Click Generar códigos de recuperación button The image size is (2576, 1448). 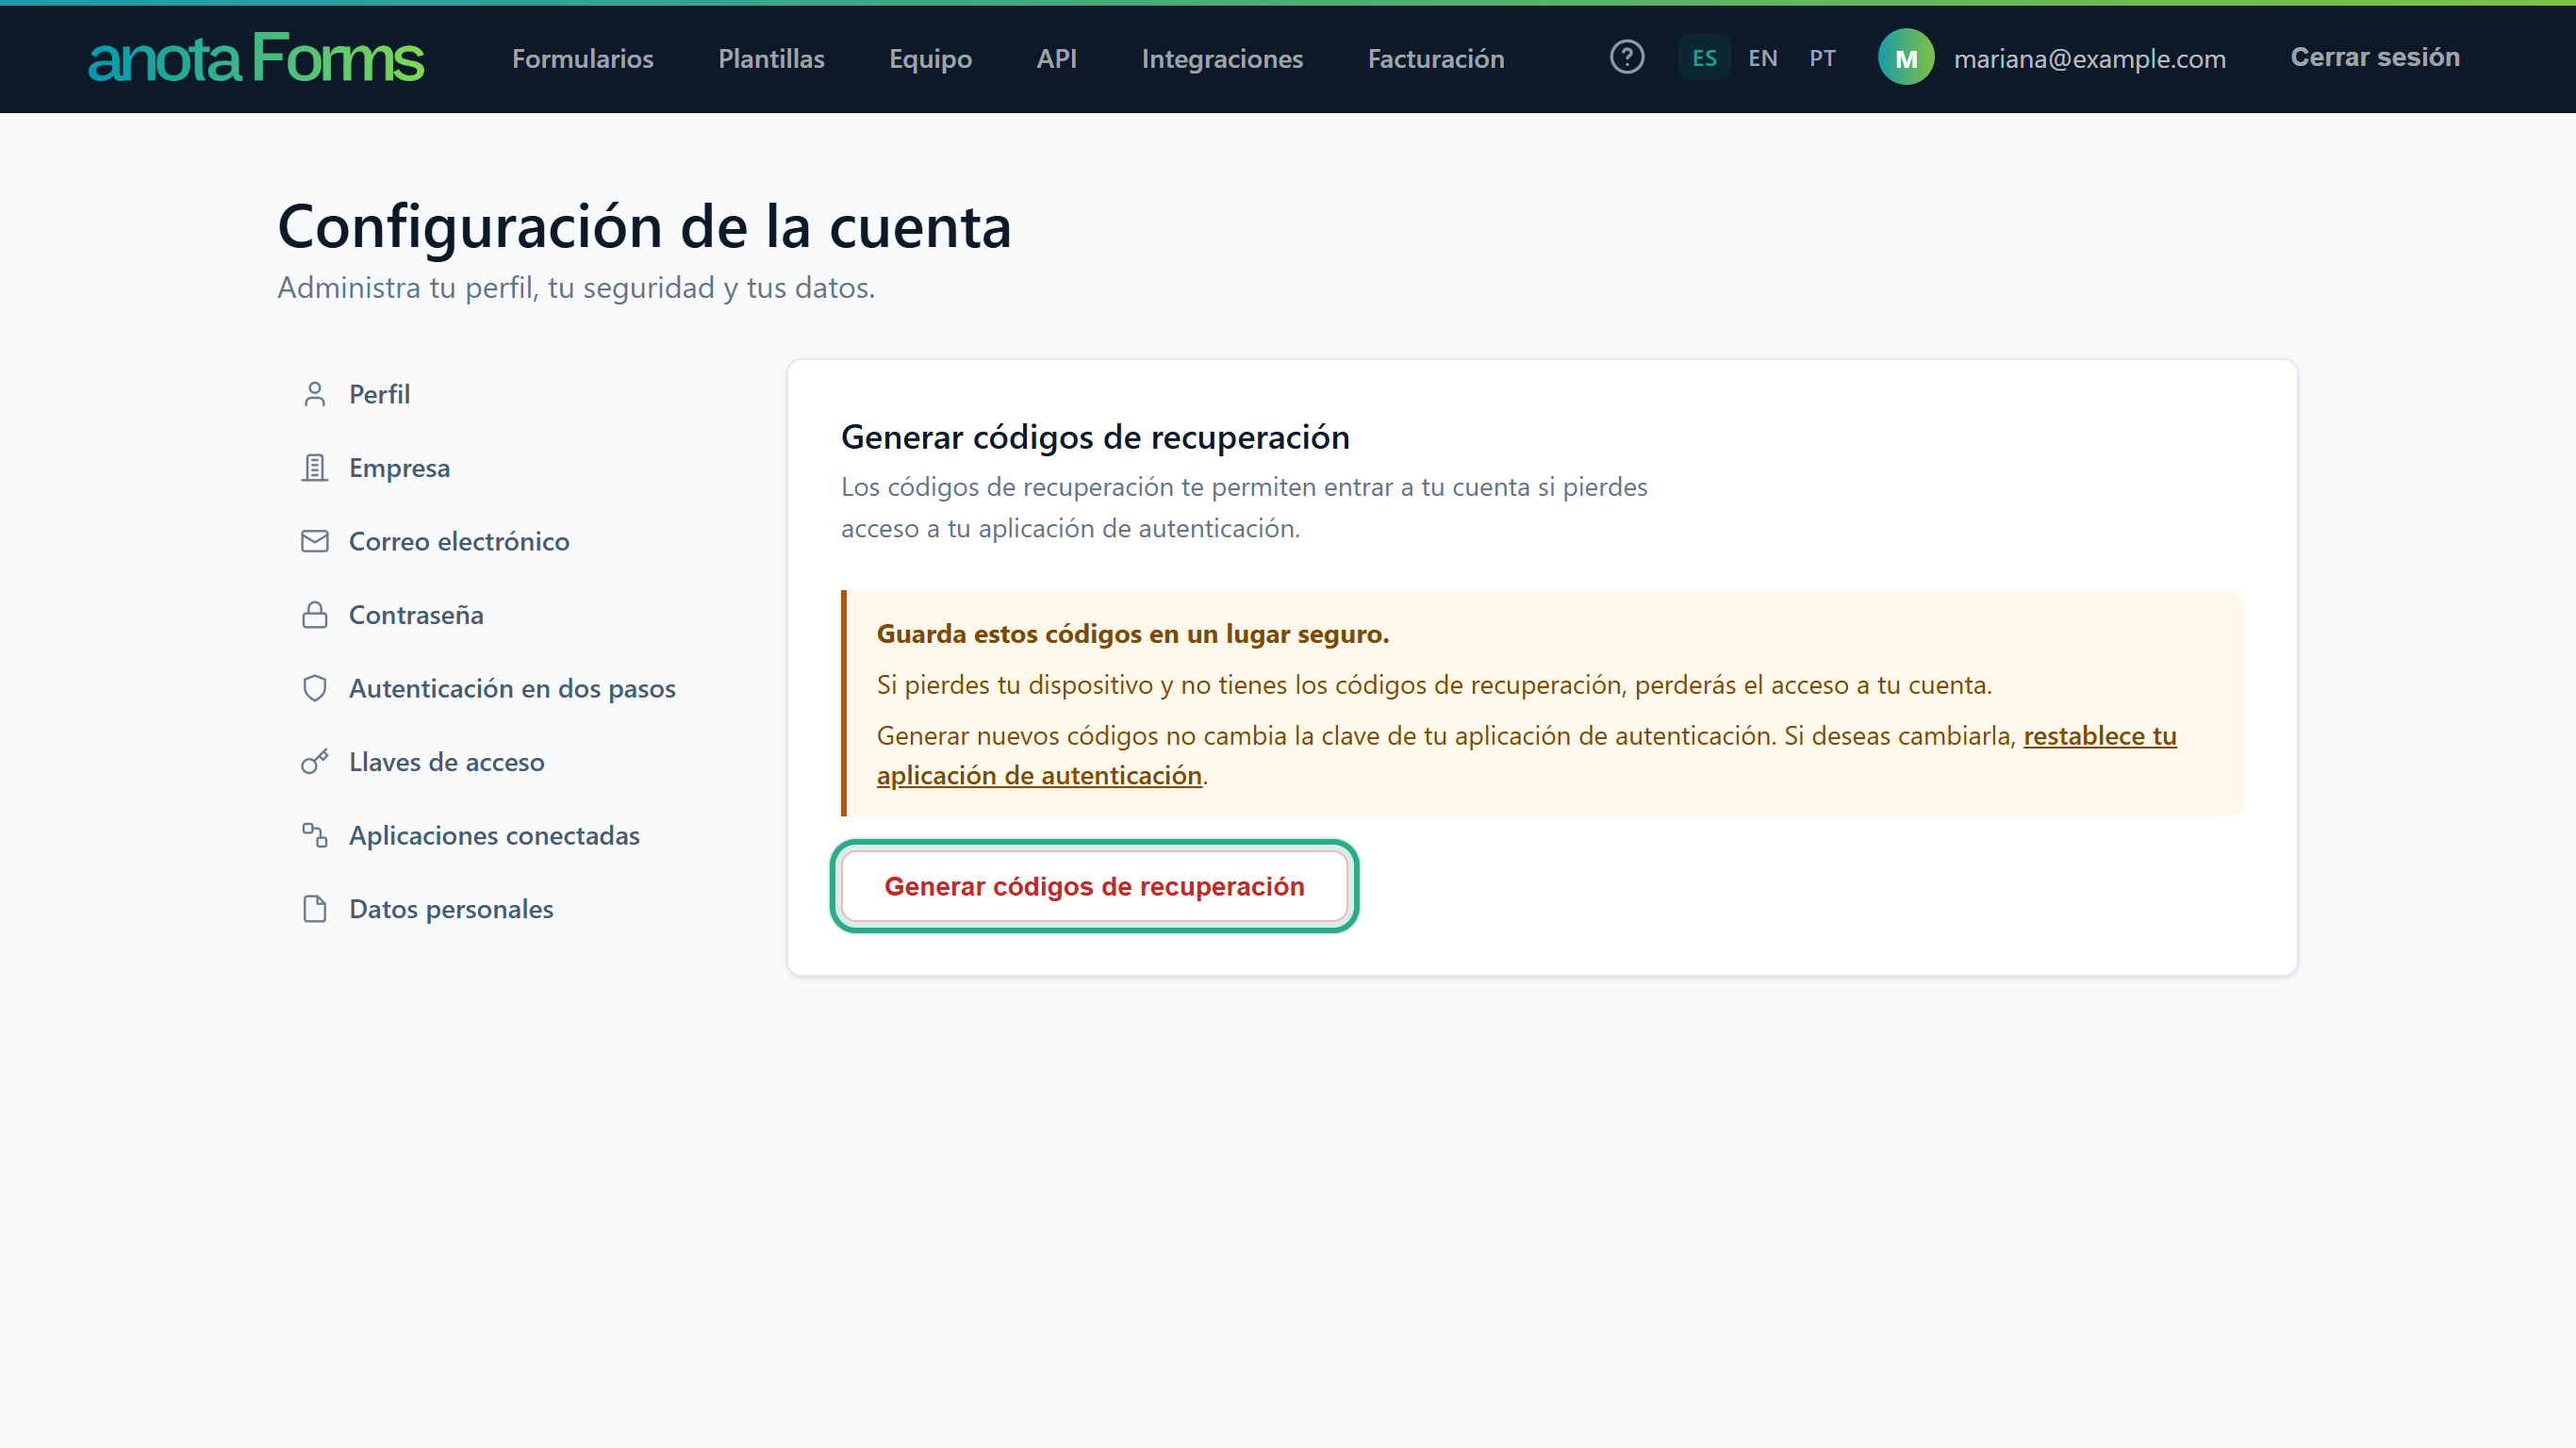point(1094,886)
